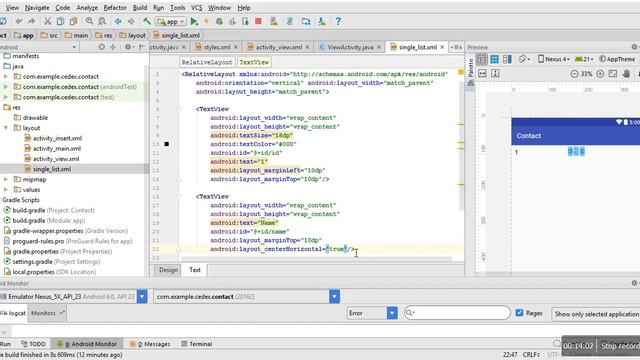Click the Zoom to Fit icon in Preview
This screenshot has width=640, height=360.
tap(613, 74)
